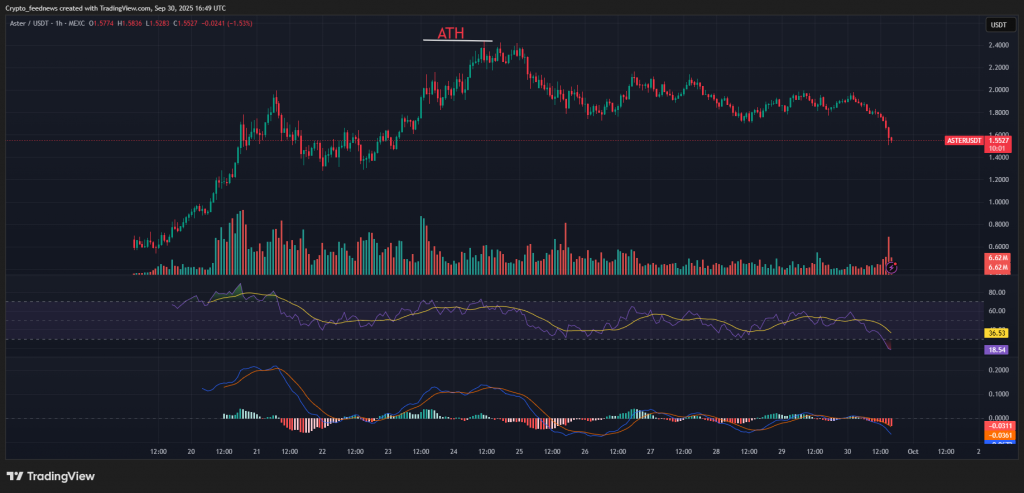The width and height of the screenshot is (1024, 493).
Task: Click the 2.4000 price axis level
Action: pyautogui.click(x=997, y=46)
